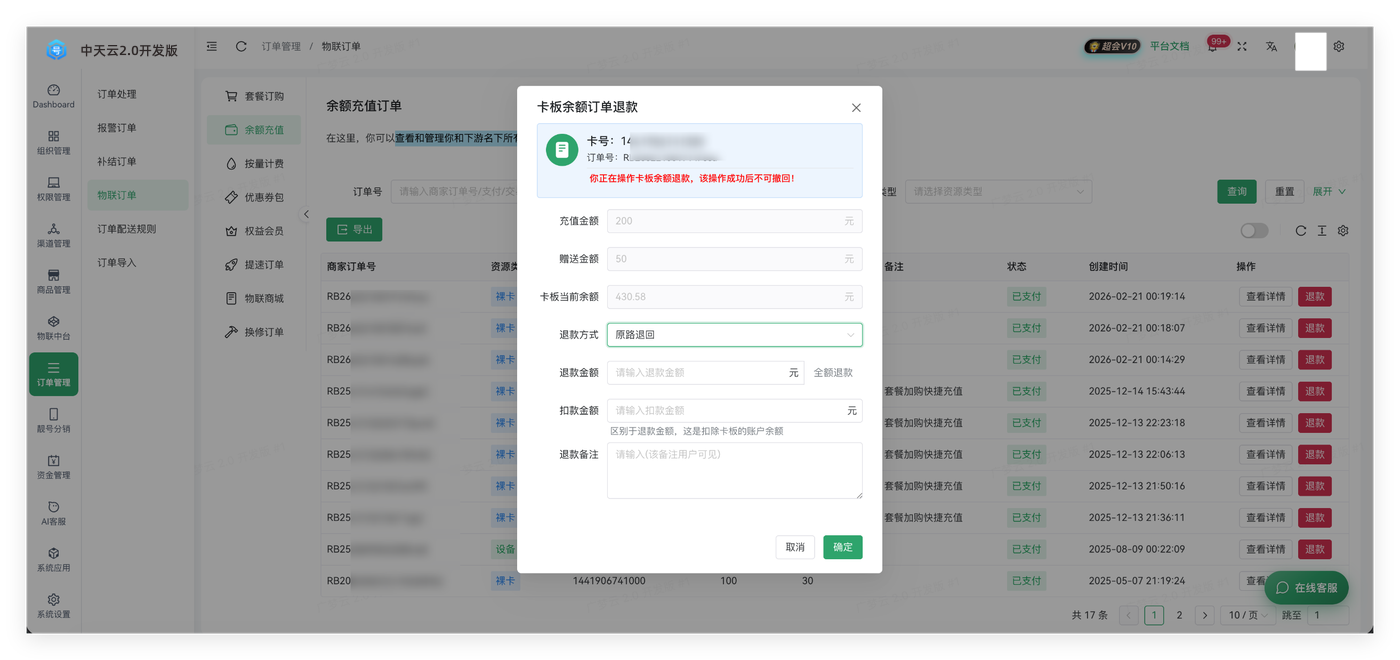Click 查看详情 for order at 2025-12-14 15:43:44
The image size is (1400, 660).
coord(1266,391)
